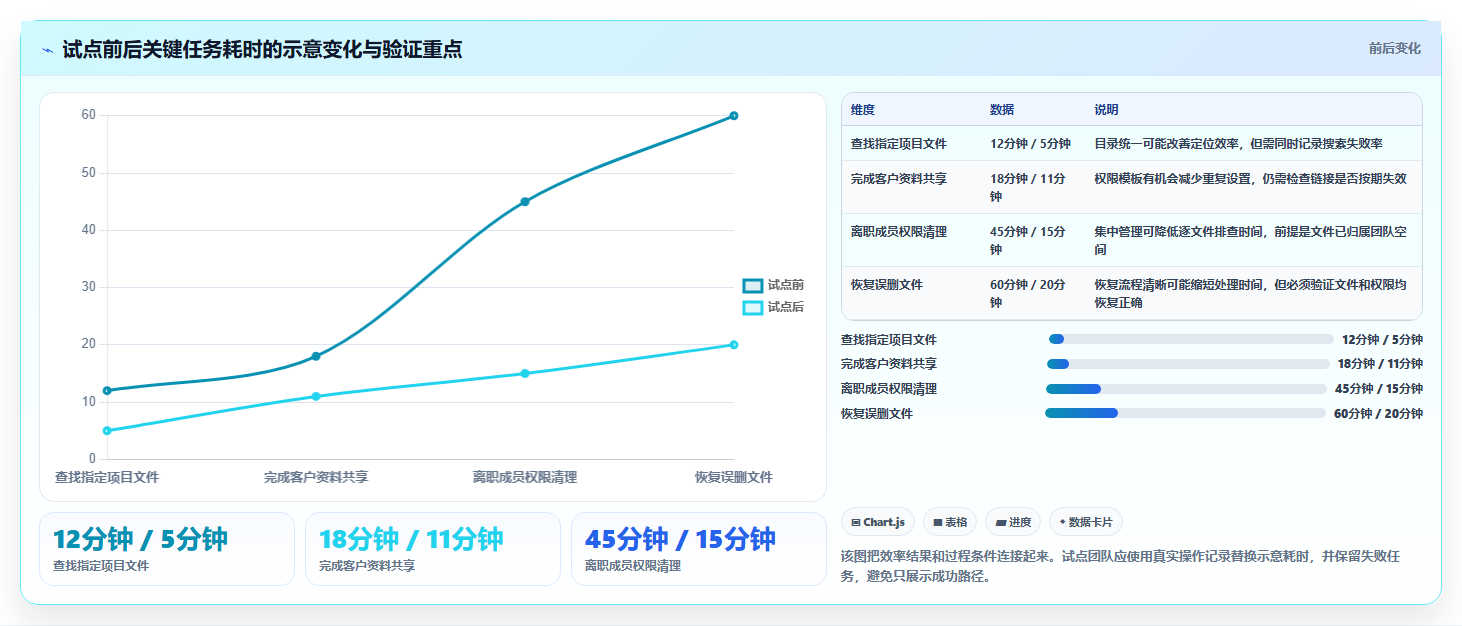Select the 试点前 data point at value 45
1462x626 pixels.
[525, 202]
